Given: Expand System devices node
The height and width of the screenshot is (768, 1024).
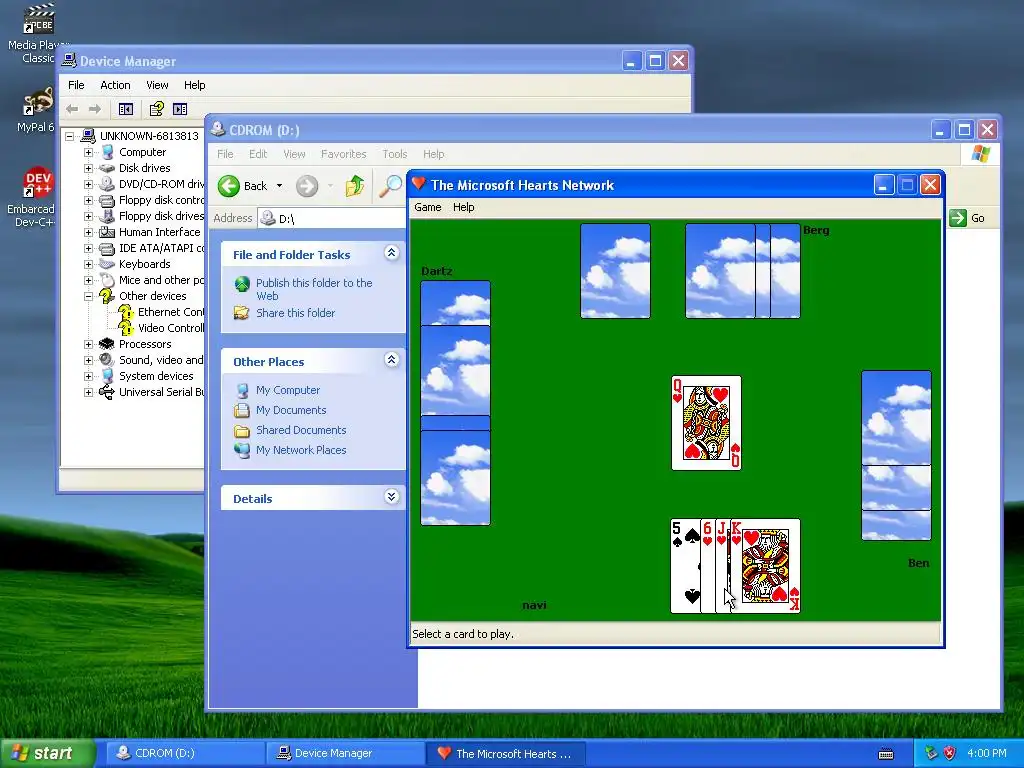Looking at the screenshot, I should (88, 376).
